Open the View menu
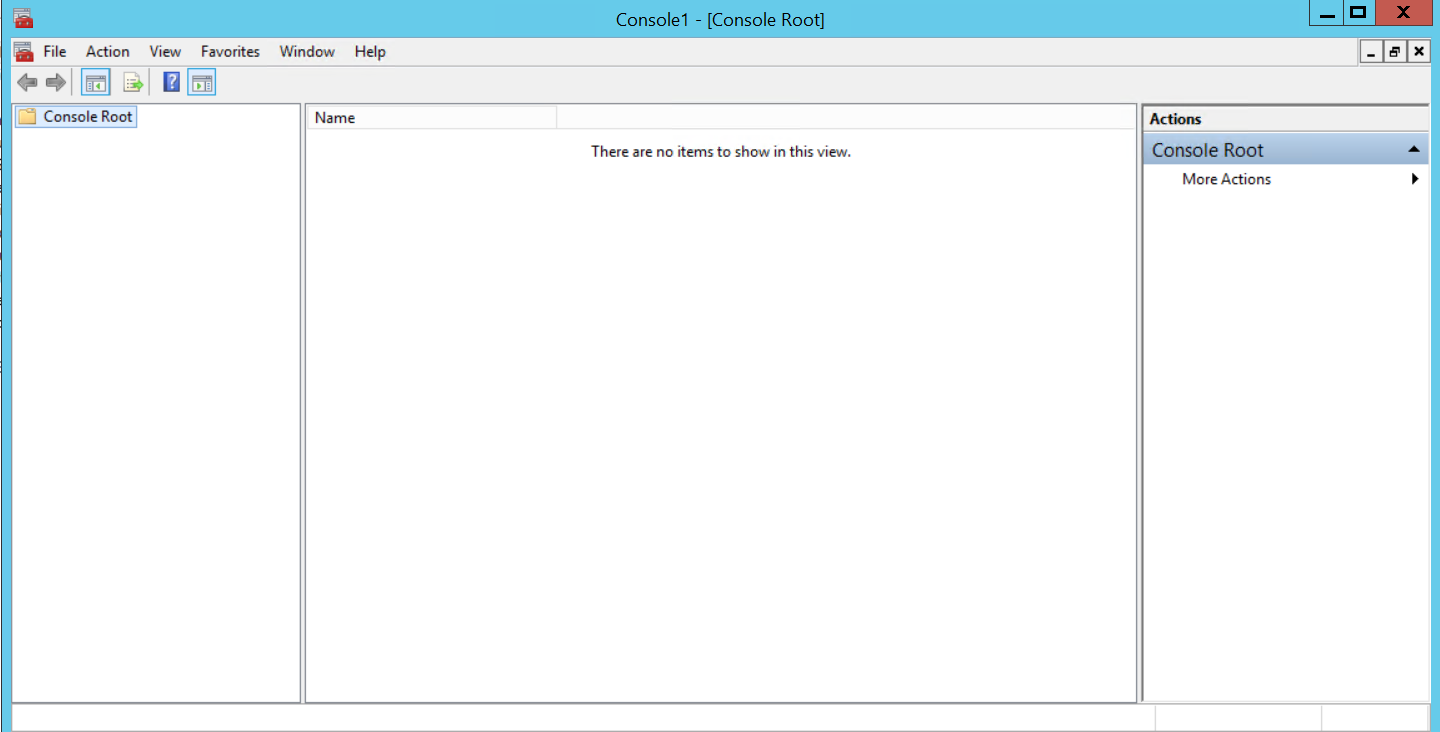Viewport: 1440px width, 732px height. click(x=165, y=51)
